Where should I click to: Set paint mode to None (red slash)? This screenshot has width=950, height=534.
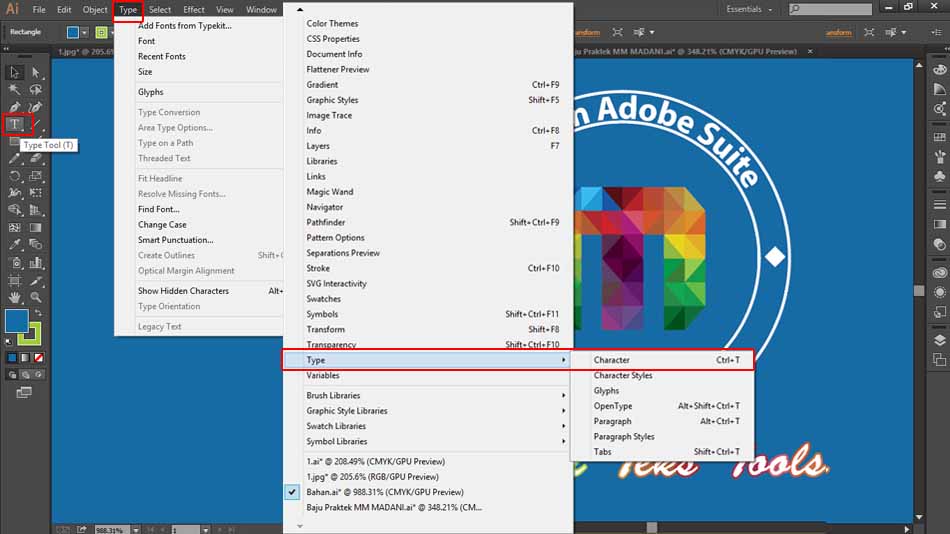tap(39, 358)
